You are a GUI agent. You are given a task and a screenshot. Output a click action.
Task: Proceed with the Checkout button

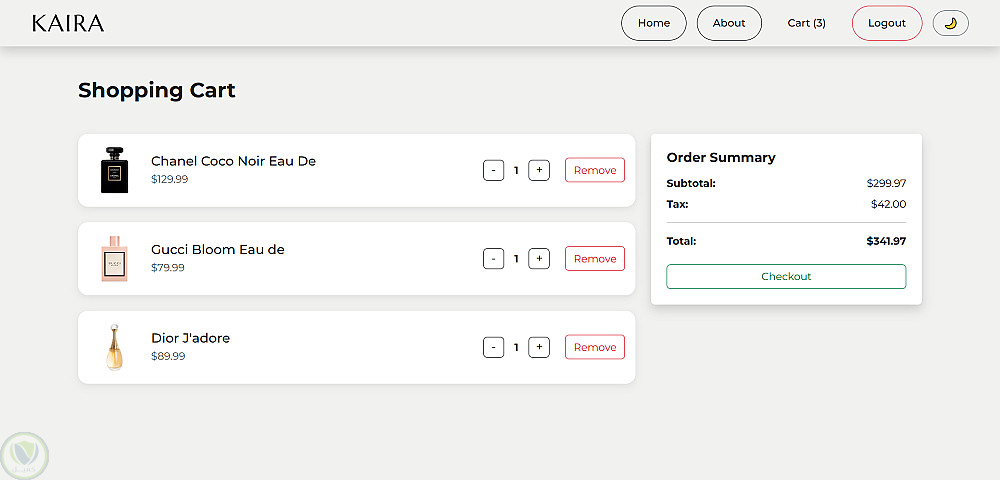click(786, 276)
